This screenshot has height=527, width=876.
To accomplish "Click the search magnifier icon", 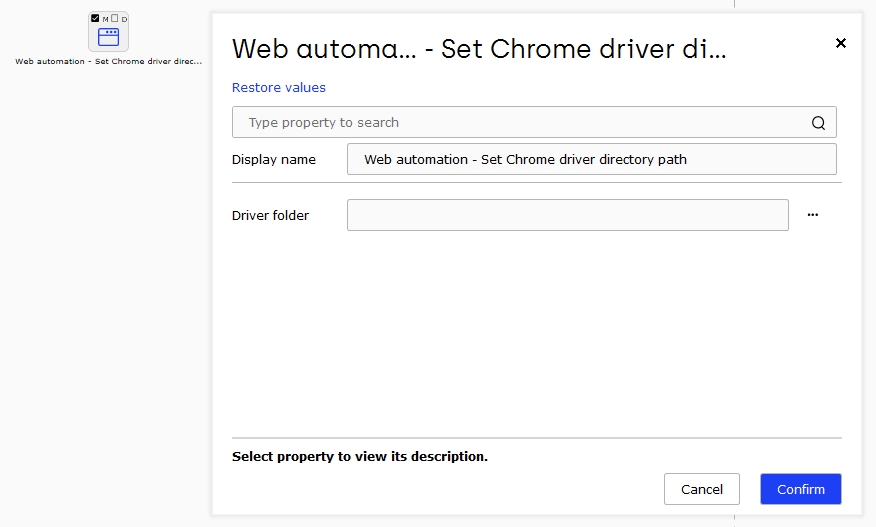I will click(x=818, y=123).
